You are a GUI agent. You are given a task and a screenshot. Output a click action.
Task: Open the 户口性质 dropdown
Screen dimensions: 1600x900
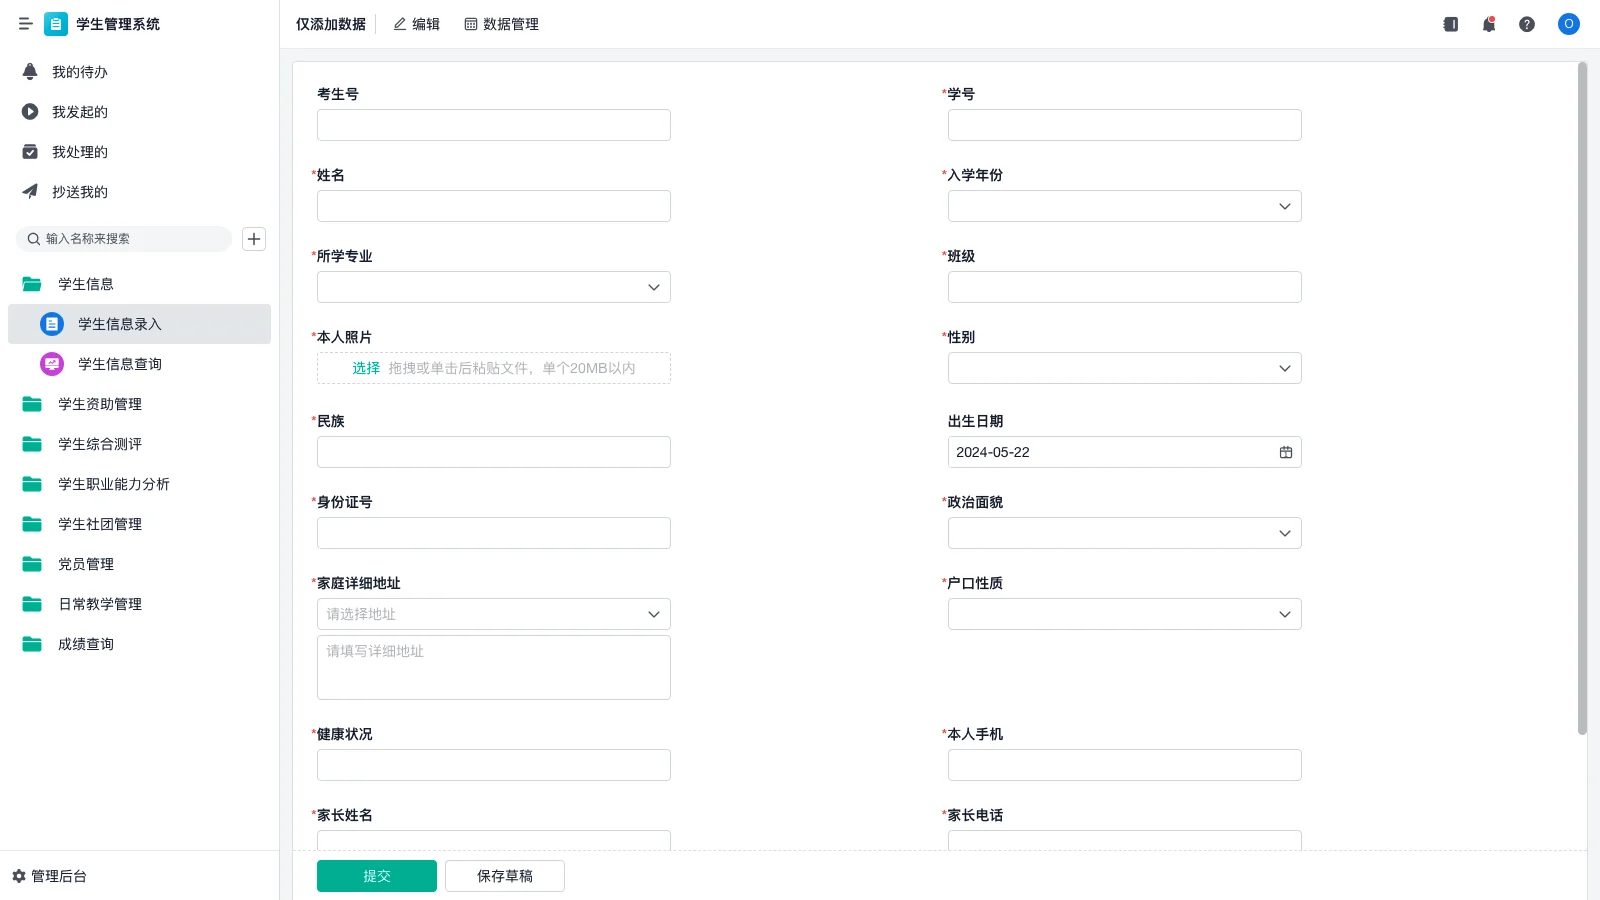click(x=1284, y=614)
